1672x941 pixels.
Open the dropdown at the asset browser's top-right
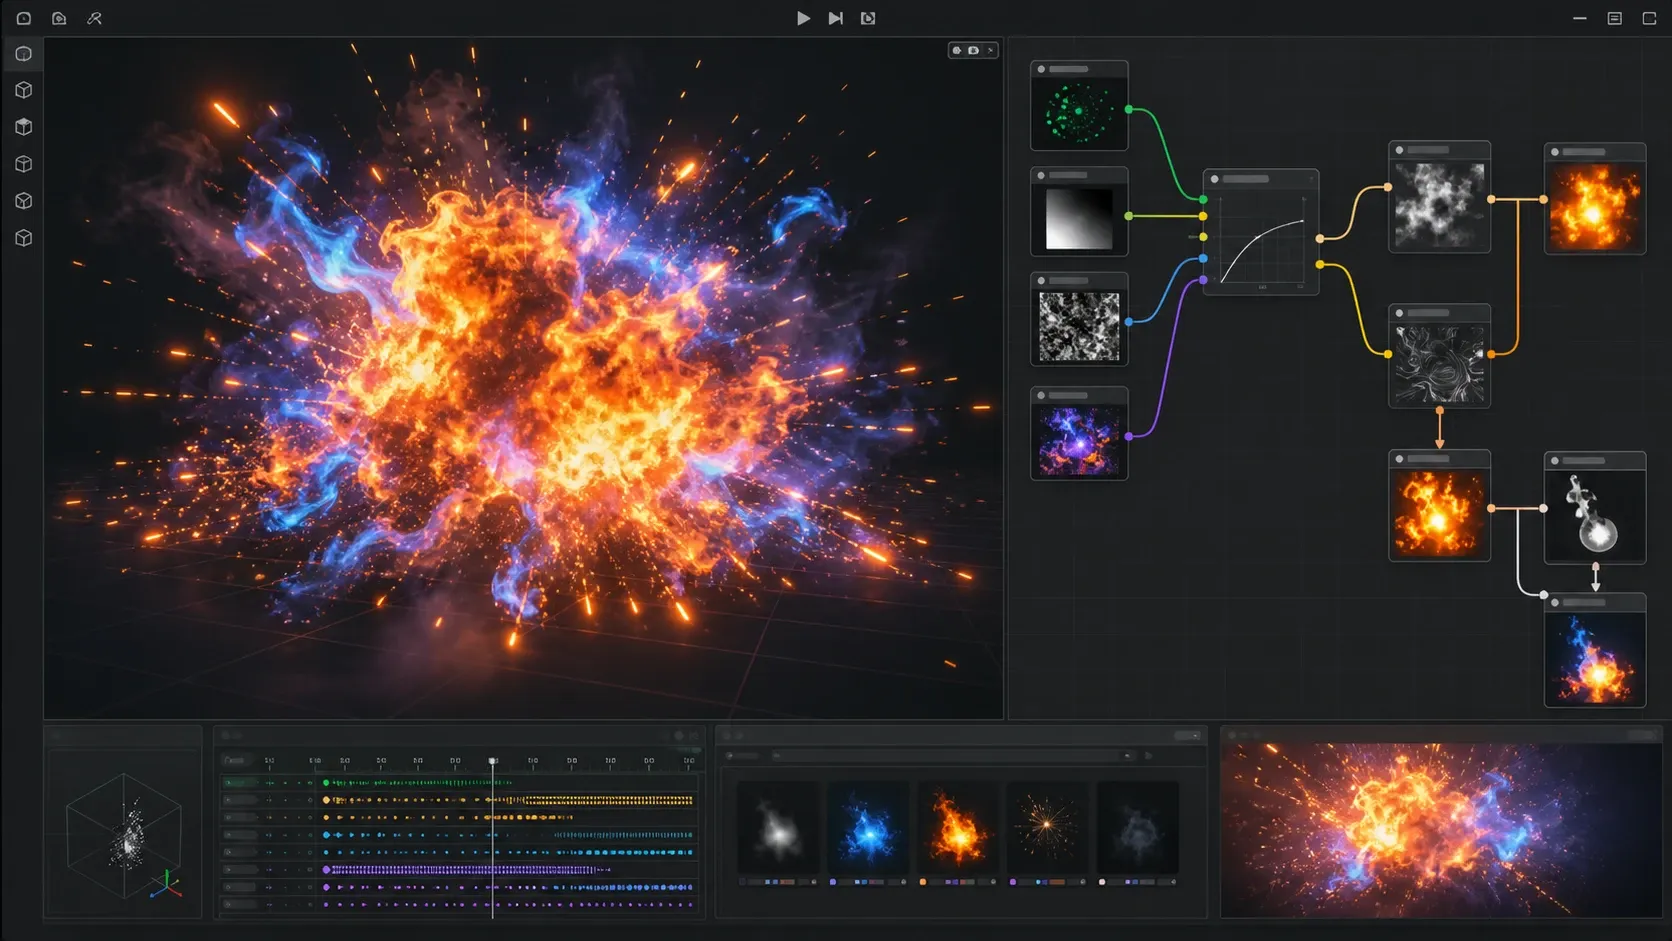coord(1187,736)
